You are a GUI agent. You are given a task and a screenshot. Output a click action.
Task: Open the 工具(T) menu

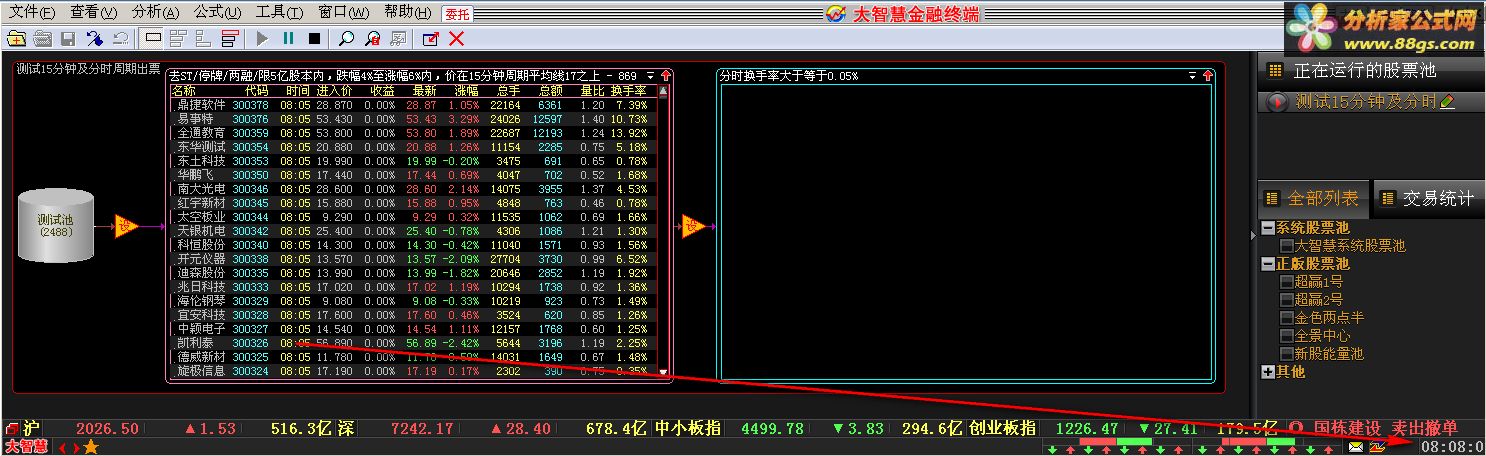point(279,13)
